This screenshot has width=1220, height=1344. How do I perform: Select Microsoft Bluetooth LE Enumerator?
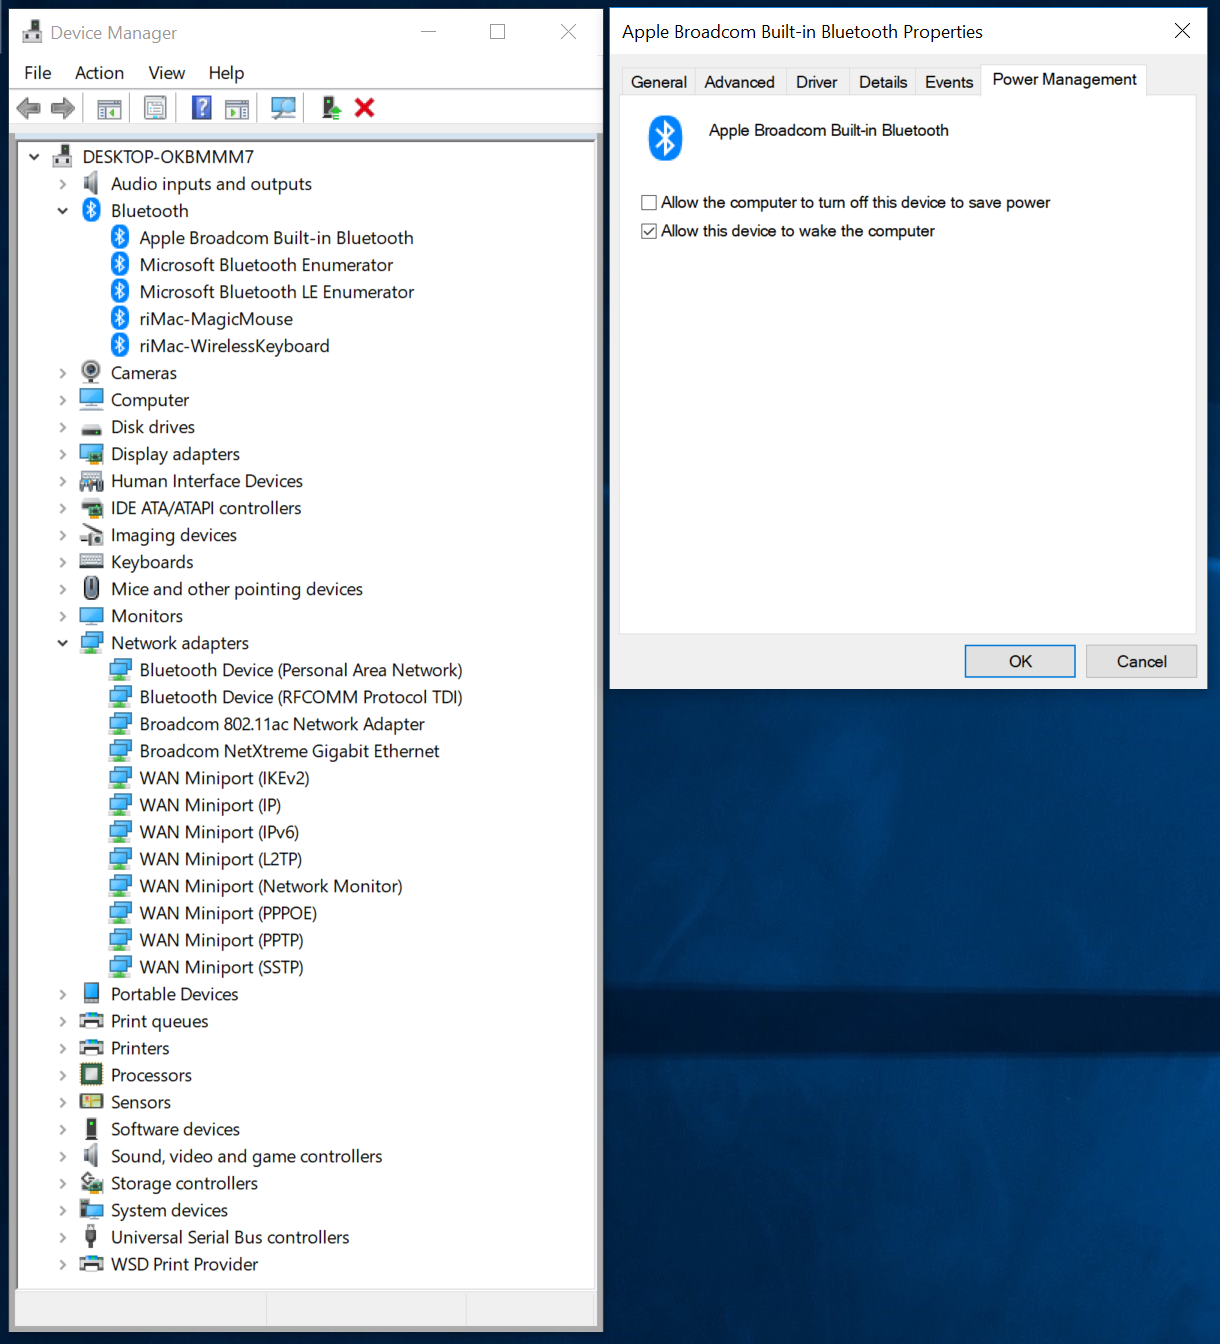277,292
